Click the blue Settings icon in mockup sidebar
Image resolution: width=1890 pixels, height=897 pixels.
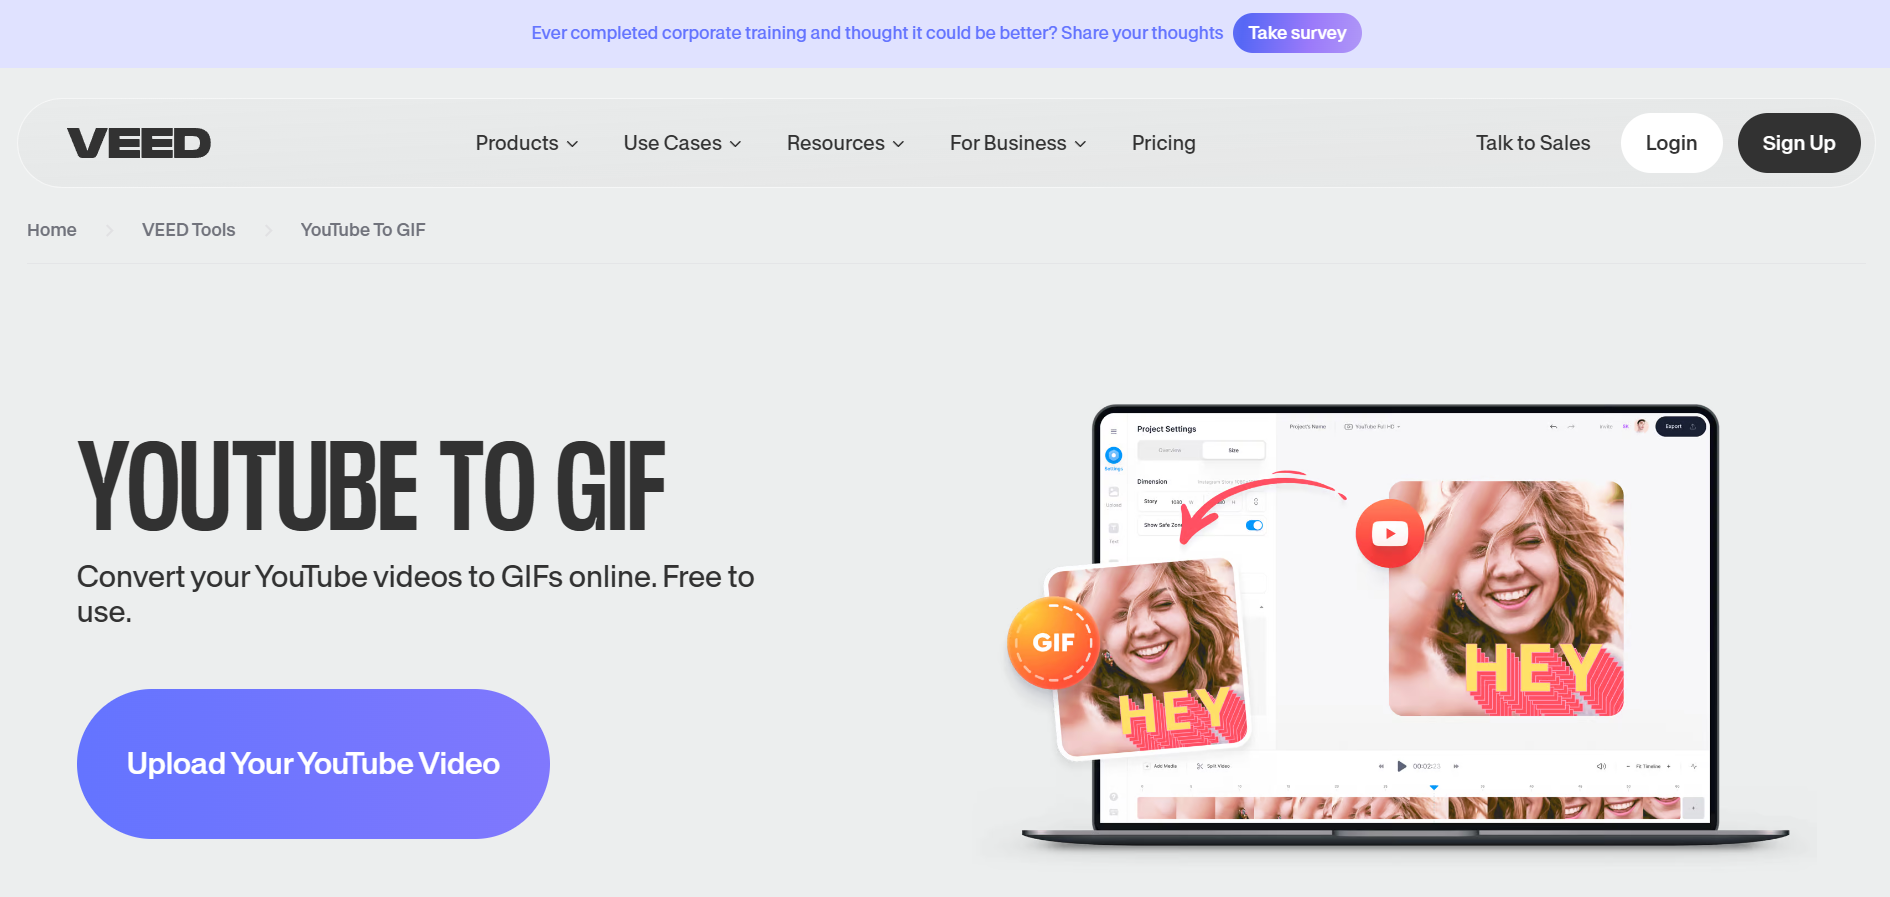pos(1113,455)
